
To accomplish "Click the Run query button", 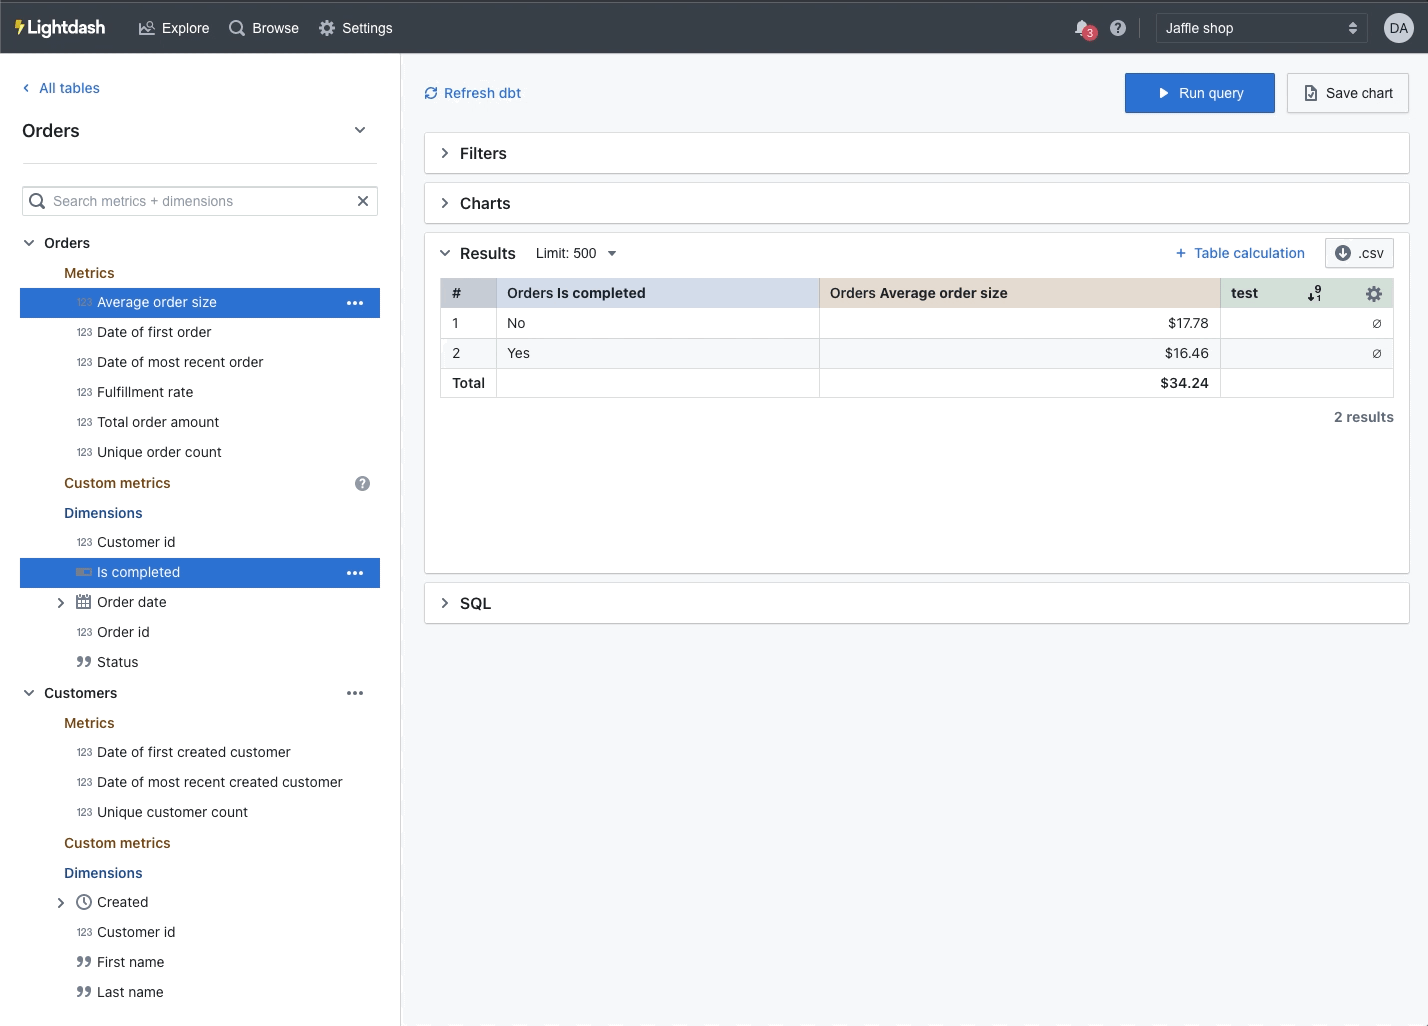I will pos(1199,92).
